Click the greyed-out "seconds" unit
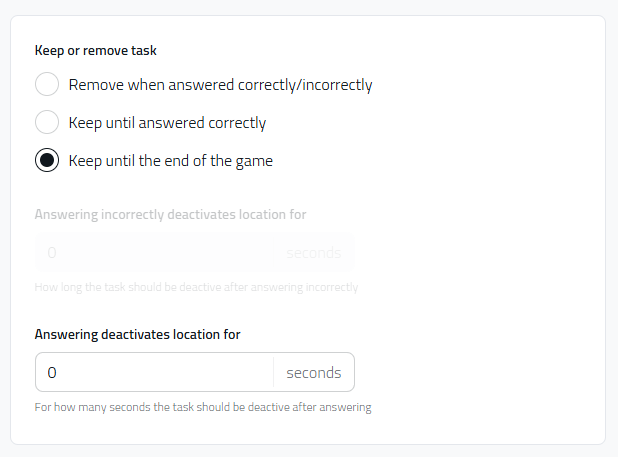 click(x=313, y=252)
